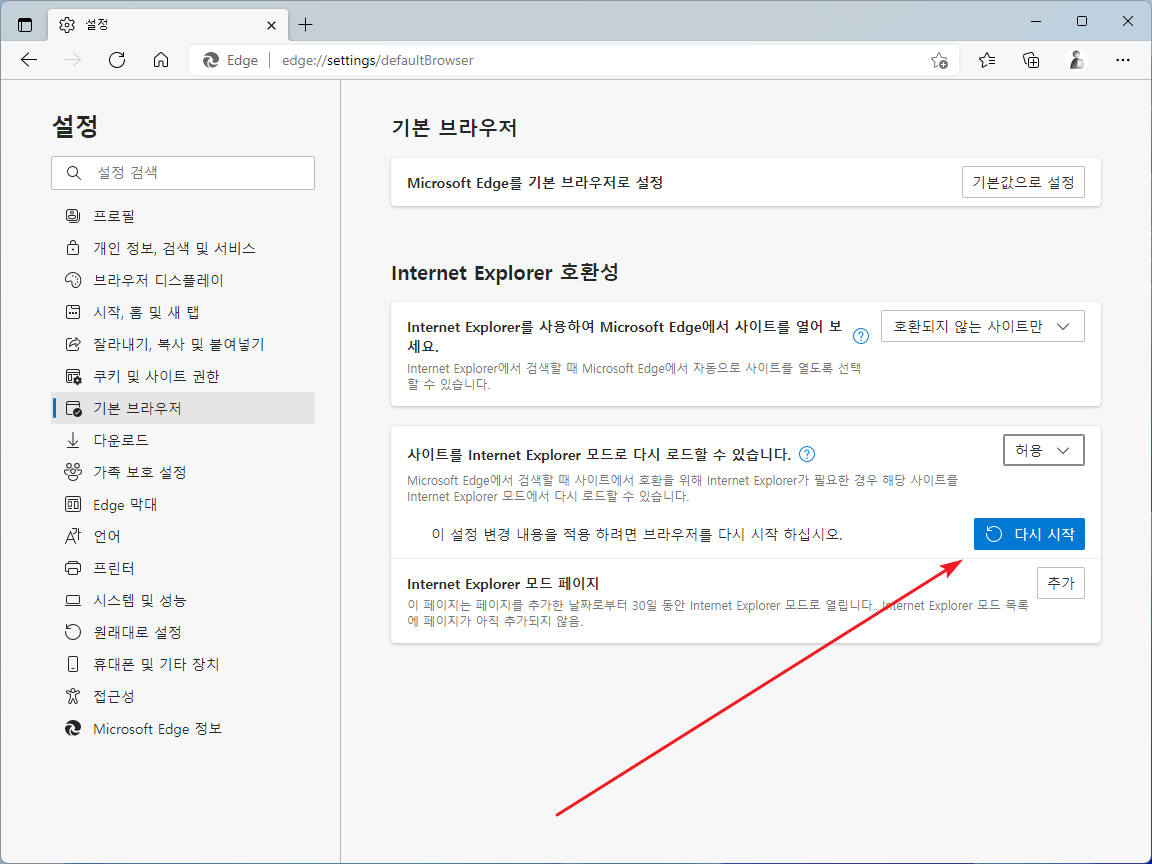Click the address bar URL
The height and width of the screenshot is (864, 1152).
(378, 60)
